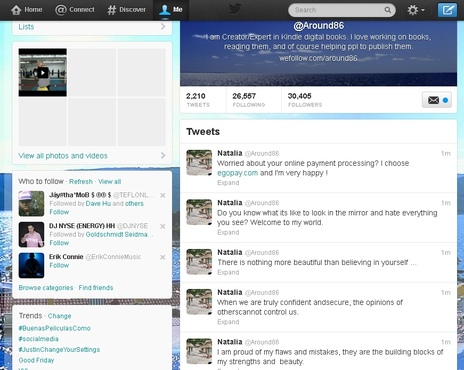Expand the 'believing in yourself' tweet
This screenshot has width=464, height=370.
[x=228, y=272]
